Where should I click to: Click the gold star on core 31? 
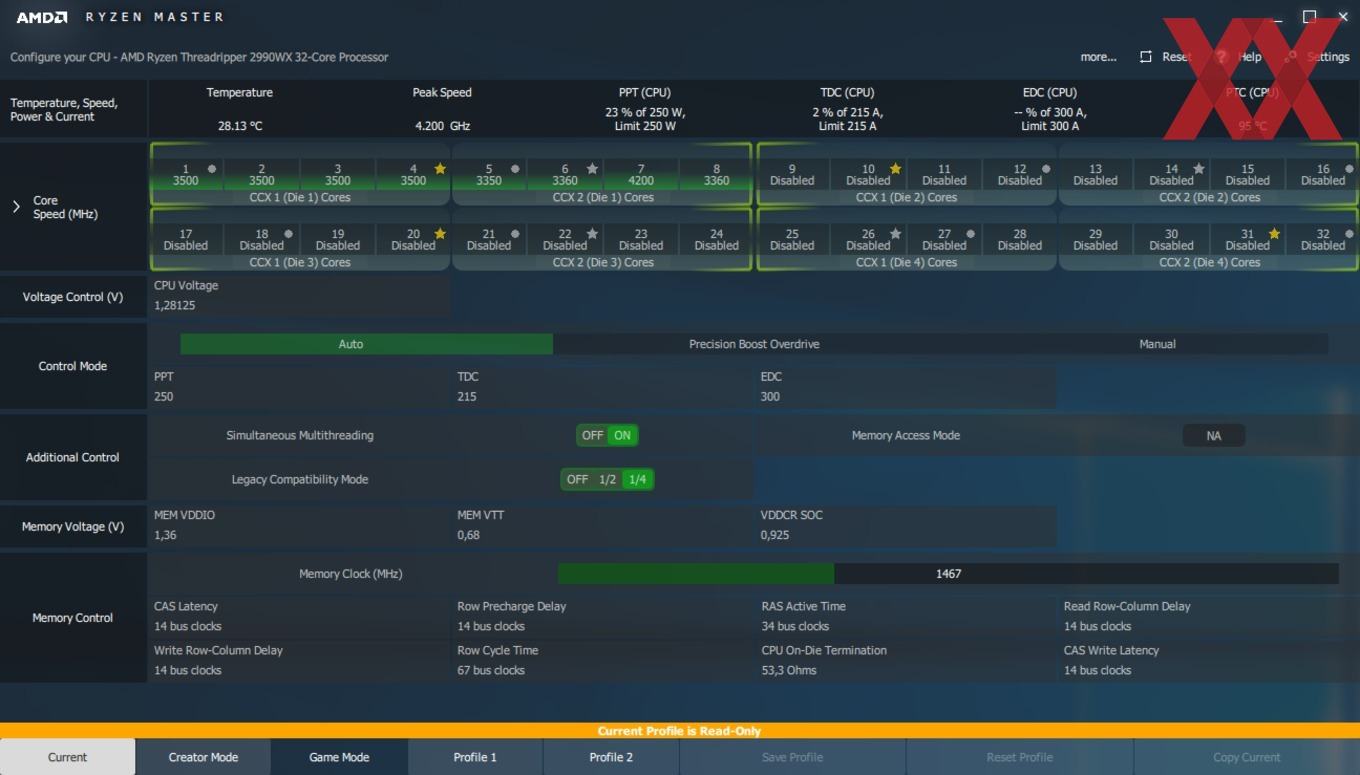[1274, 234]
